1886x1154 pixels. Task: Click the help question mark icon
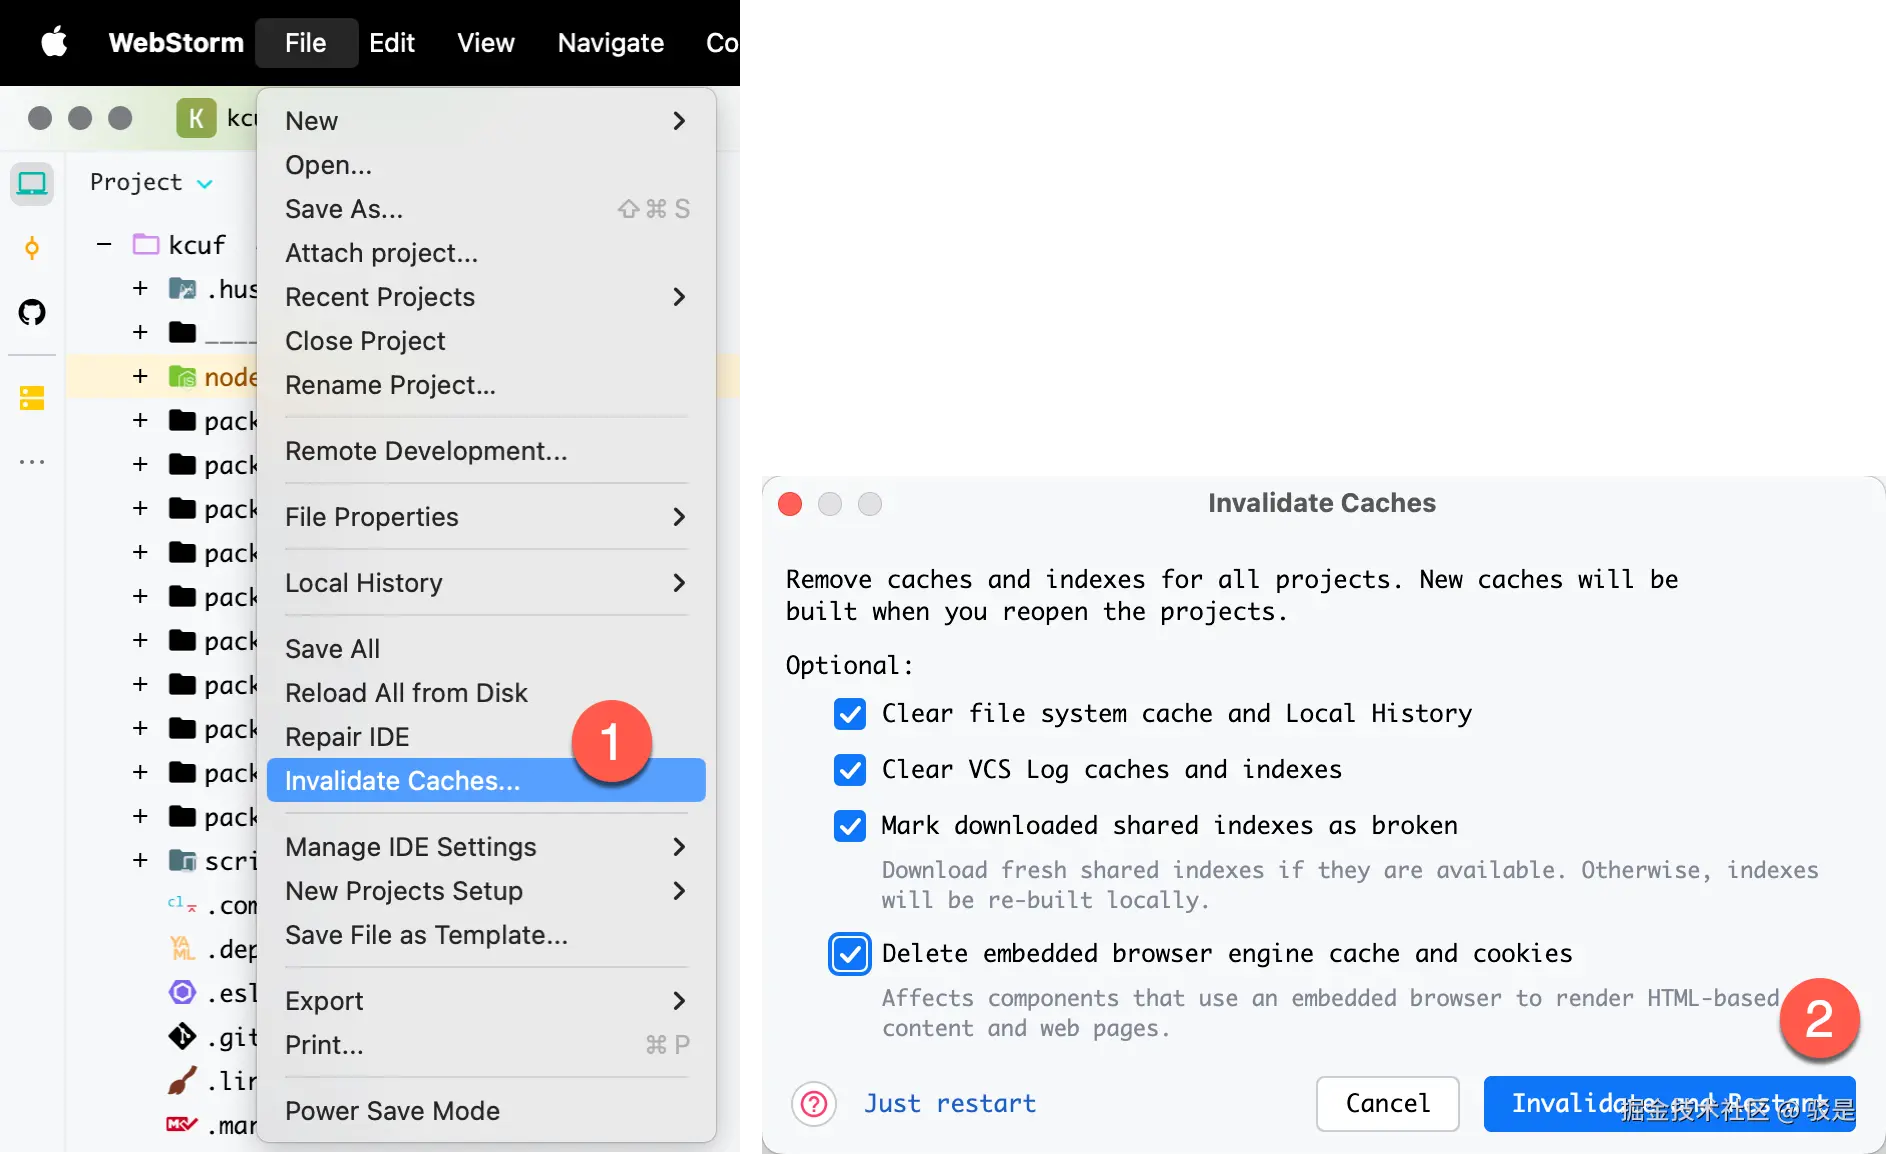click(814, 1104)
